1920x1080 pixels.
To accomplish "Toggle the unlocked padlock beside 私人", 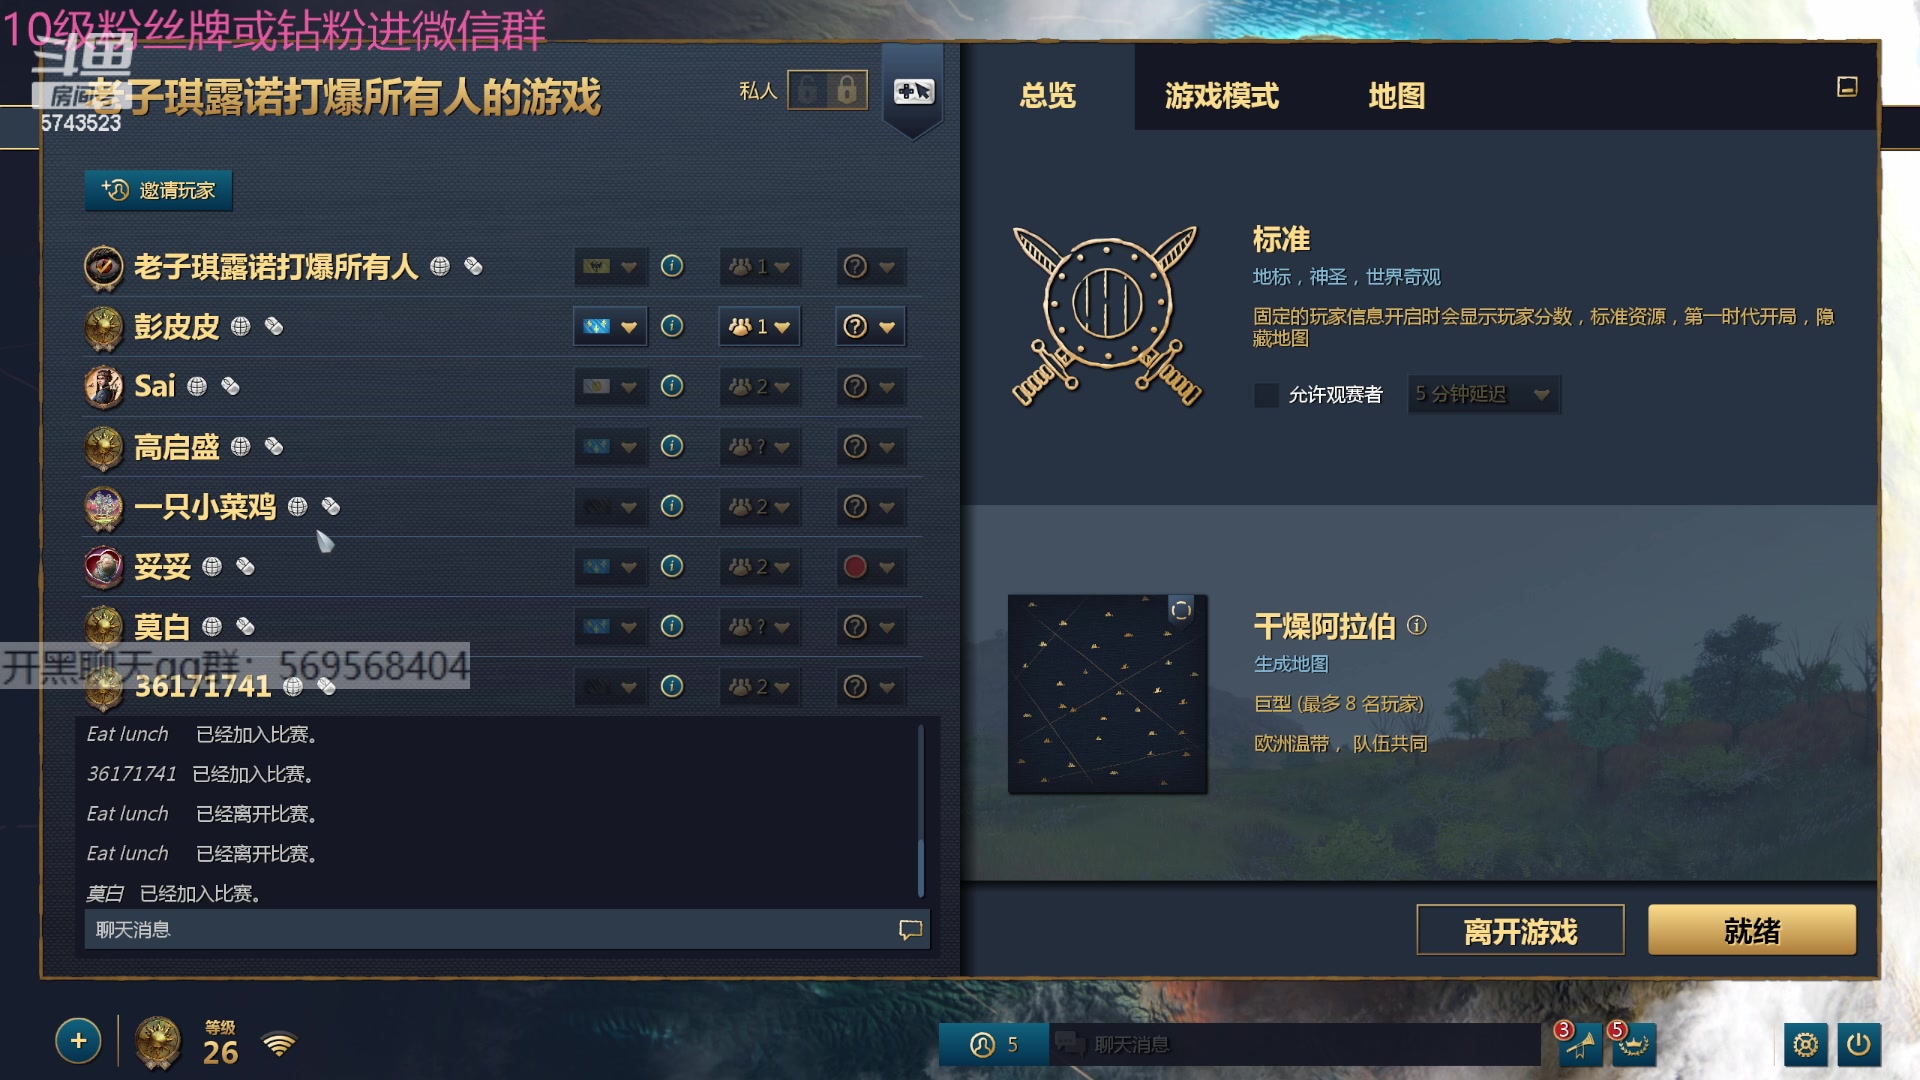I will click(x=808, y=91).
